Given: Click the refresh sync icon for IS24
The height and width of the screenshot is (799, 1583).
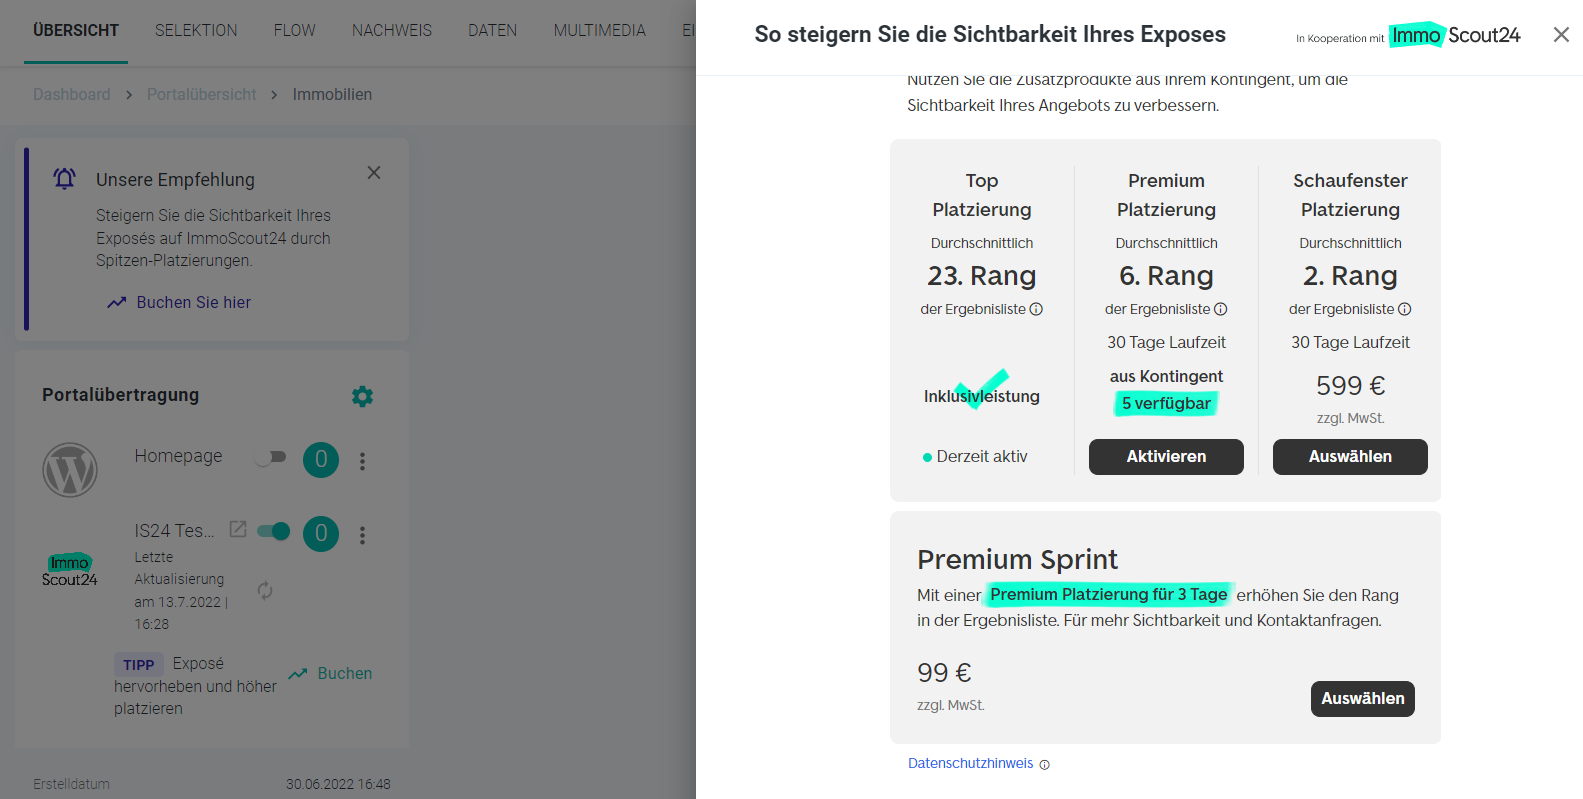Looking at the screenshot, I should 265,591.
